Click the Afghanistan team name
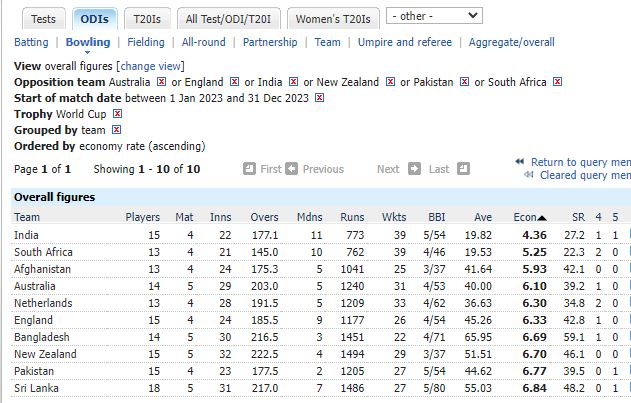 tap(42, 269)
